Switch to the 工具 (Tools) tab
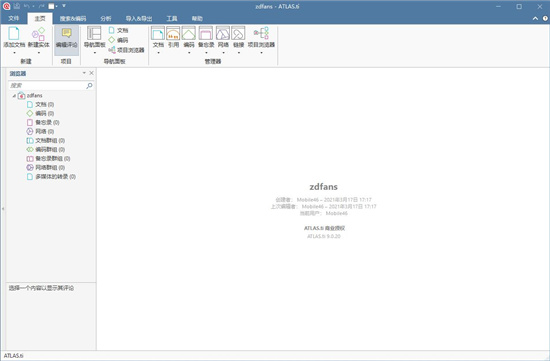550x361 pixels. pos(172,19)
